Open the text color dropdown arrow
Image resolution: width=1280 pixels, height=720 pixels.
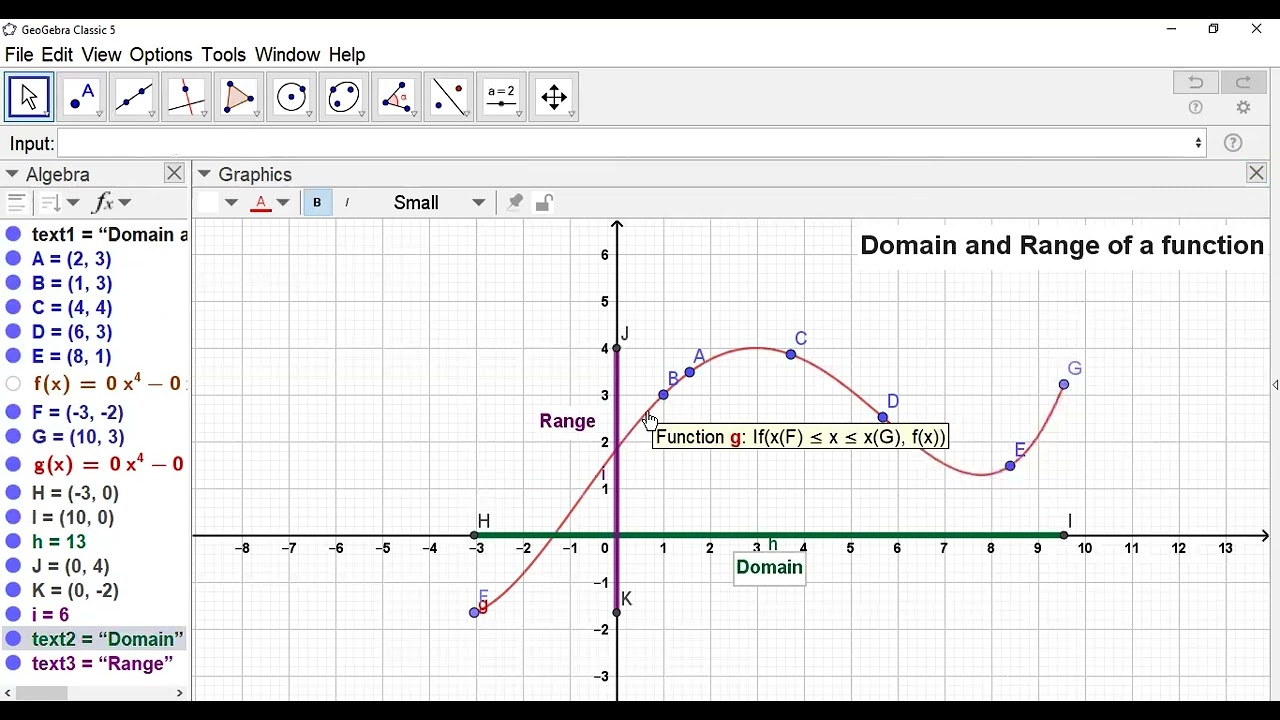tap(283, 203)
